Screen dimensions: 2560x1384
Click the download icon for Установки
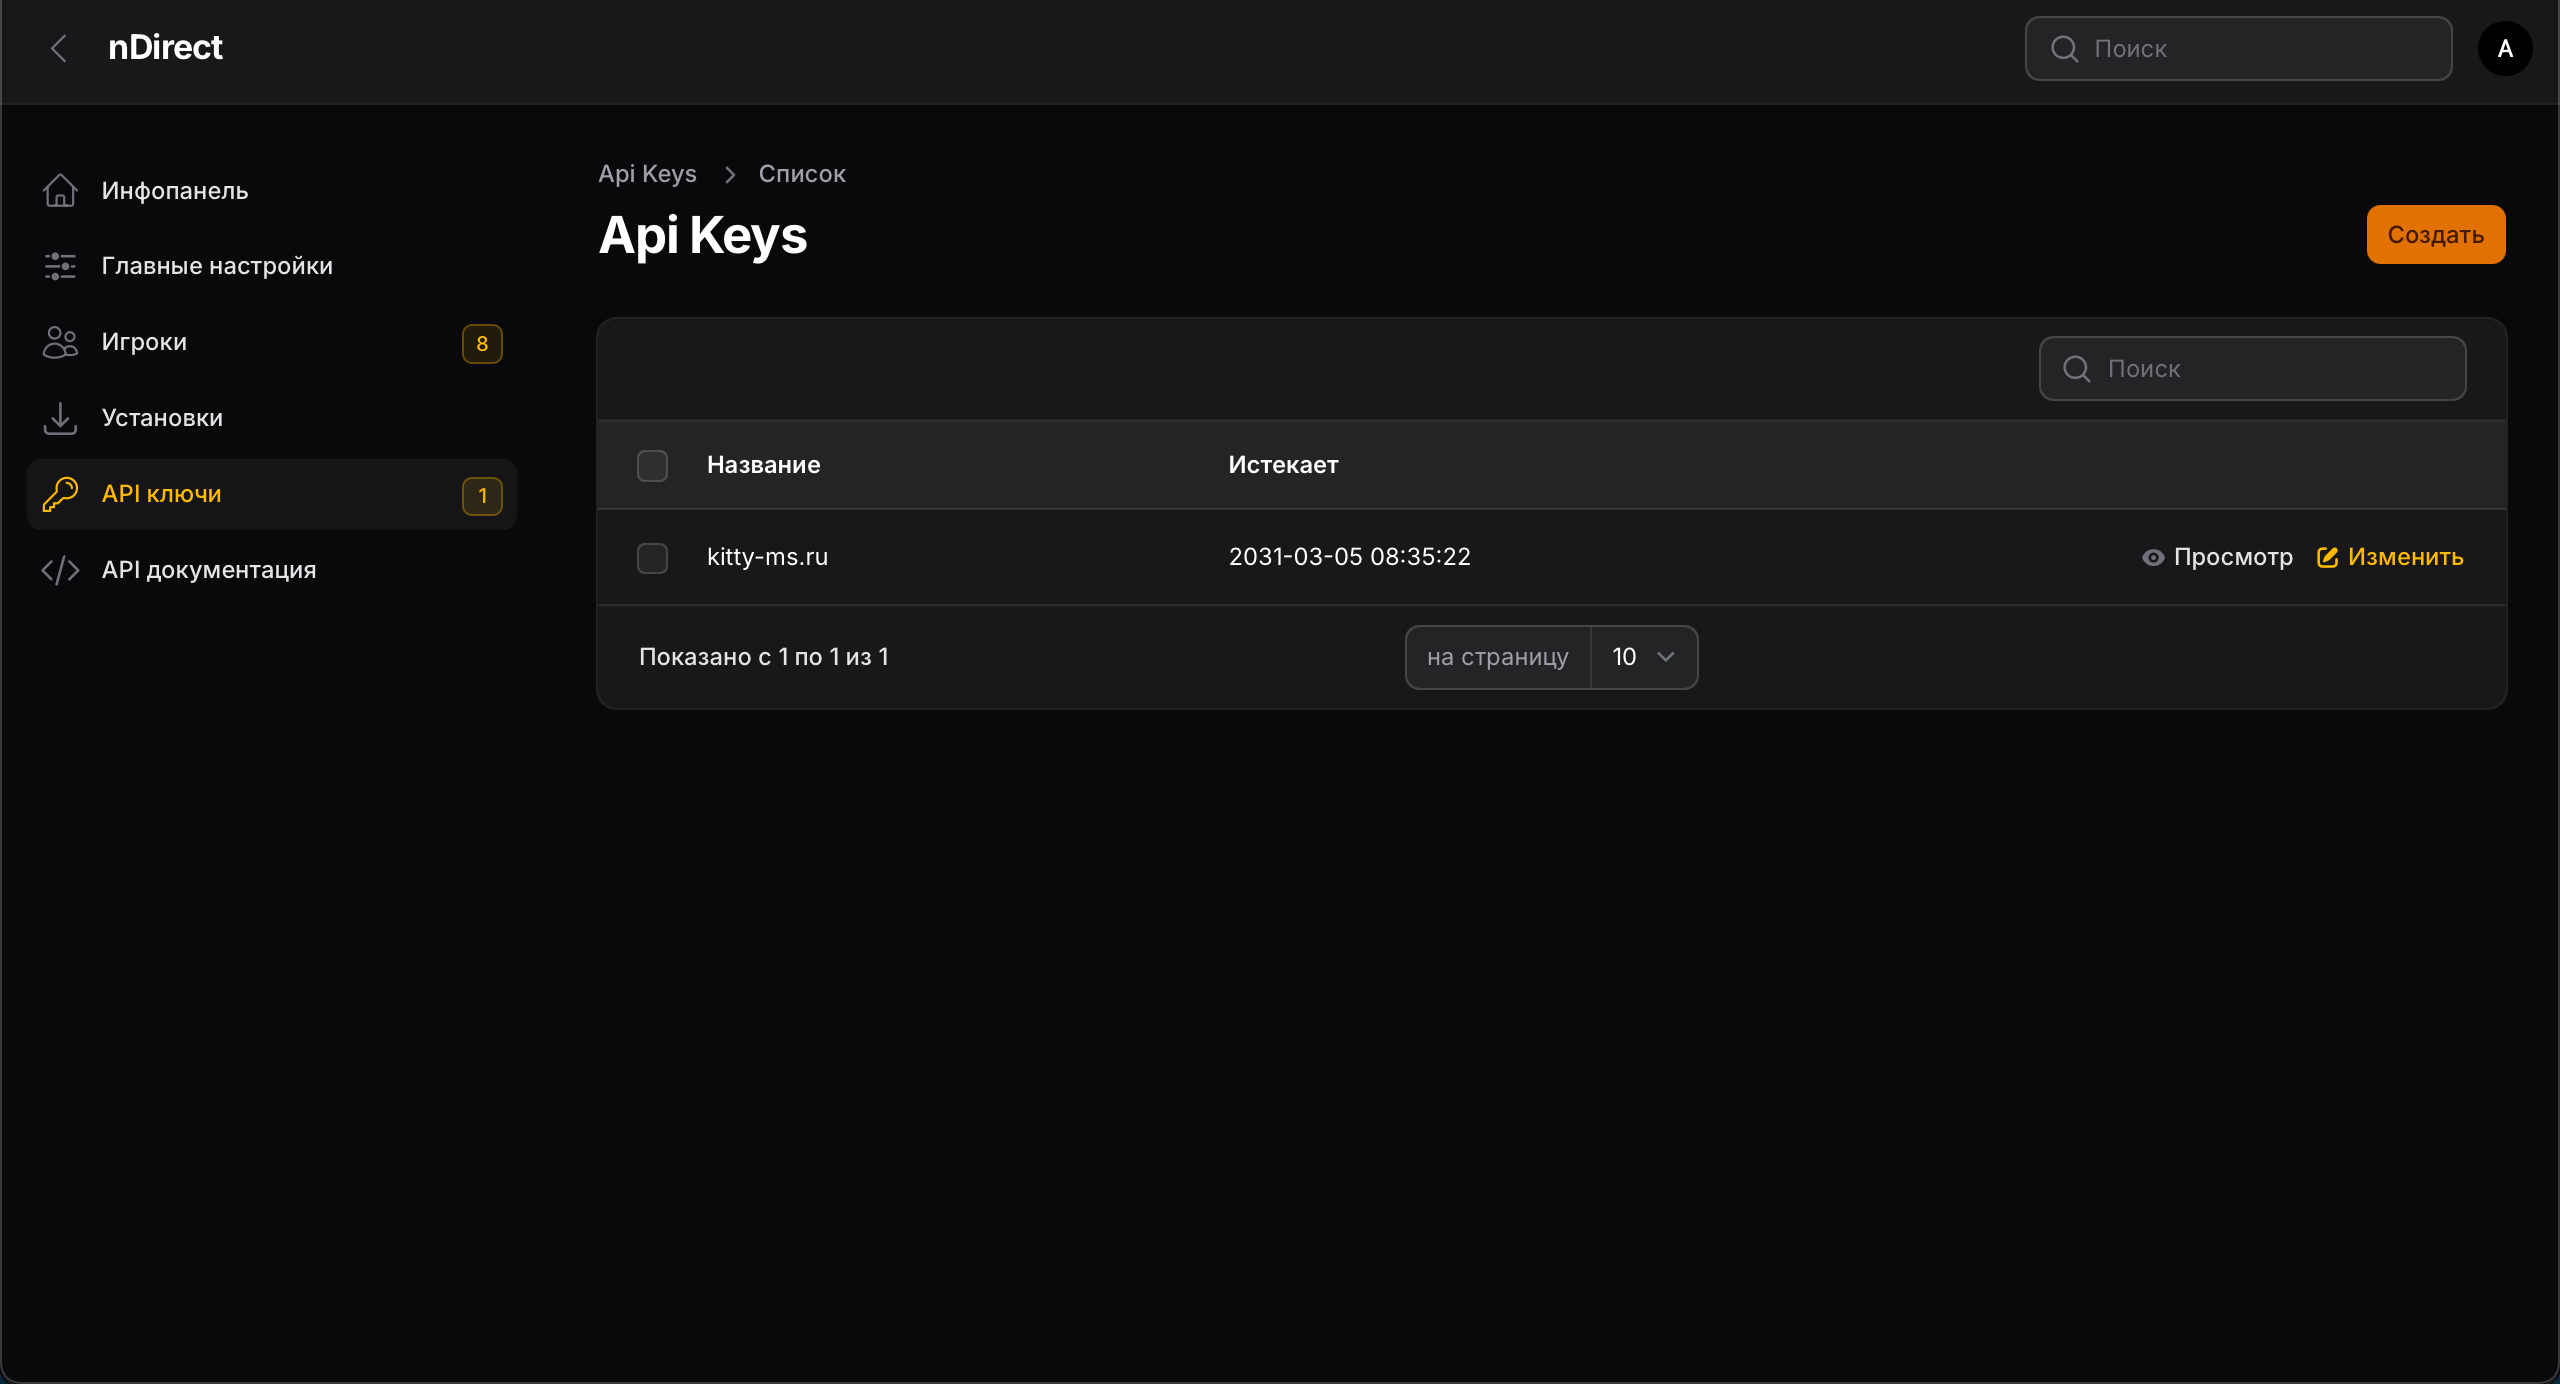(60, 418)
